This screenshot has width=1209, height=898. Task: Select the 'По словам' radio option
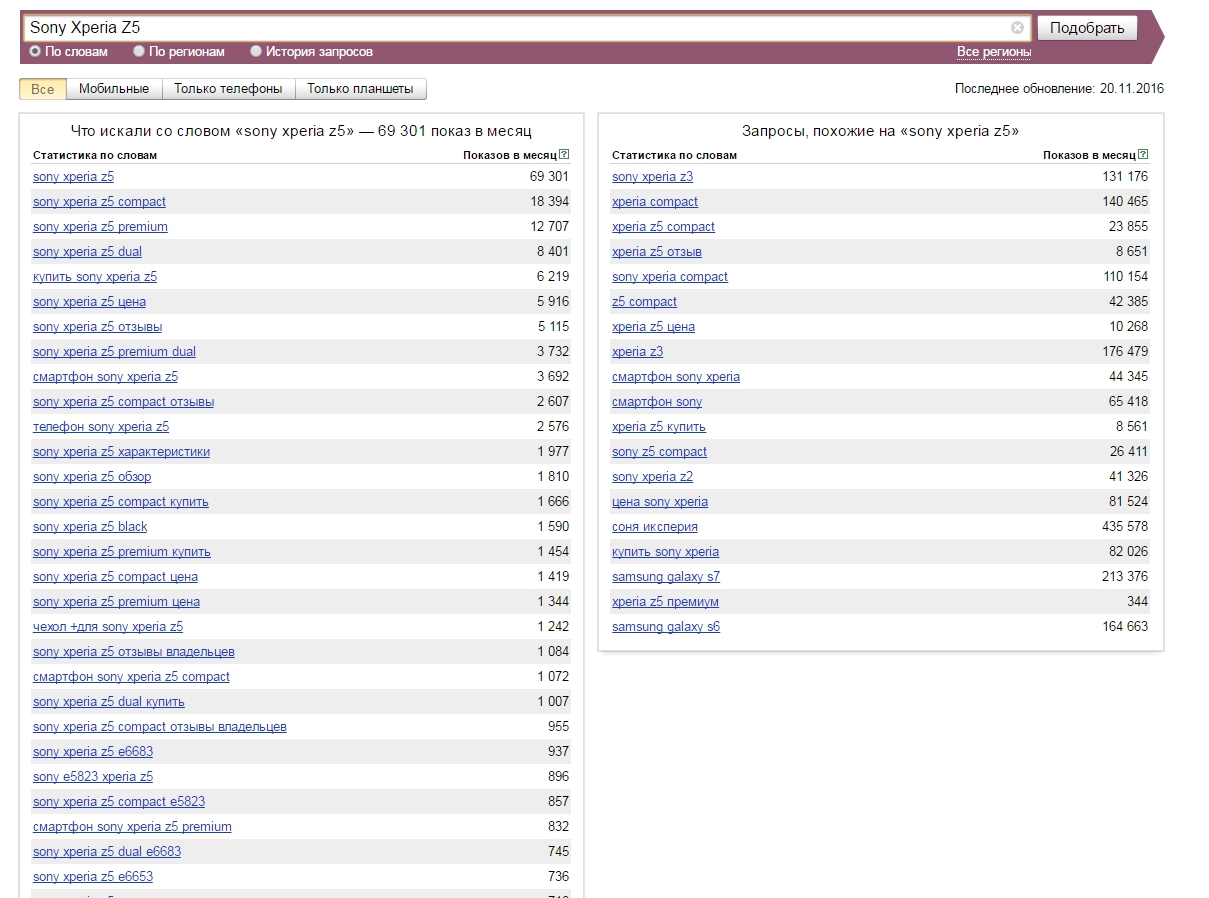coord(35,51)
